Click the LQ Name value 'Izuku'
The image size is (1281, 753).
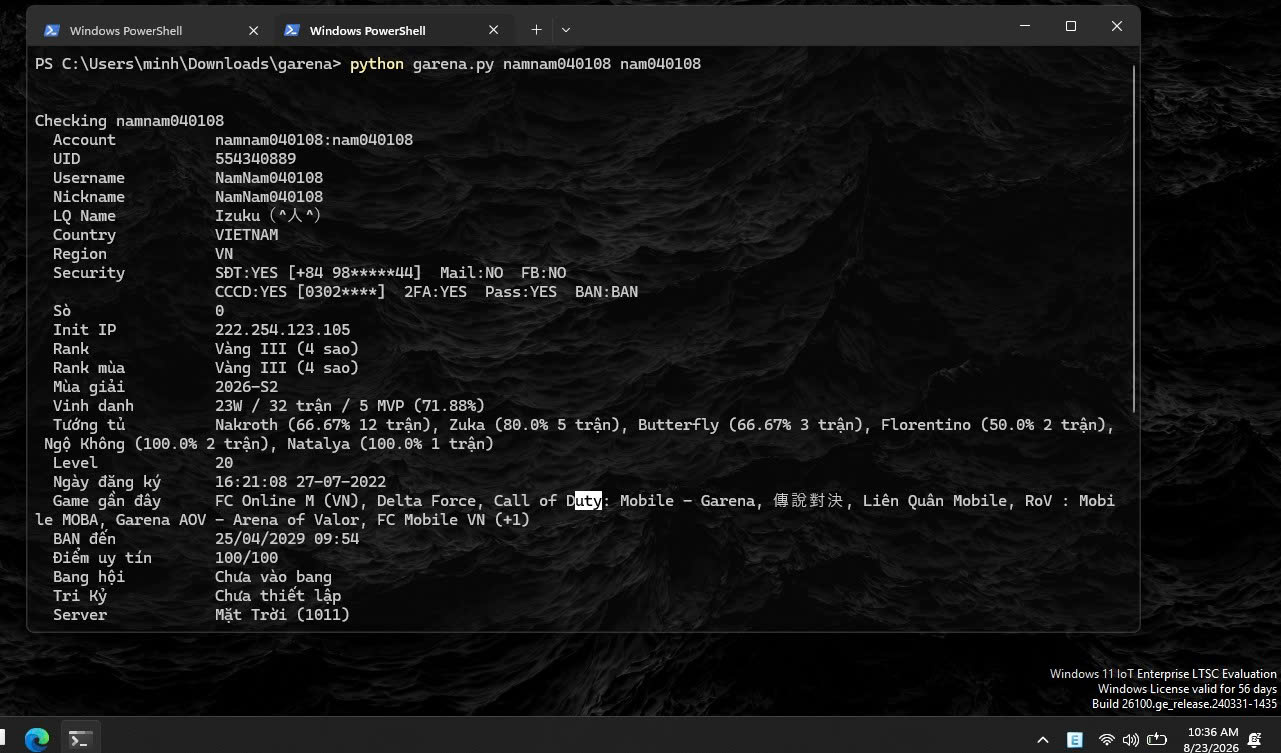[x=238, y=216]
